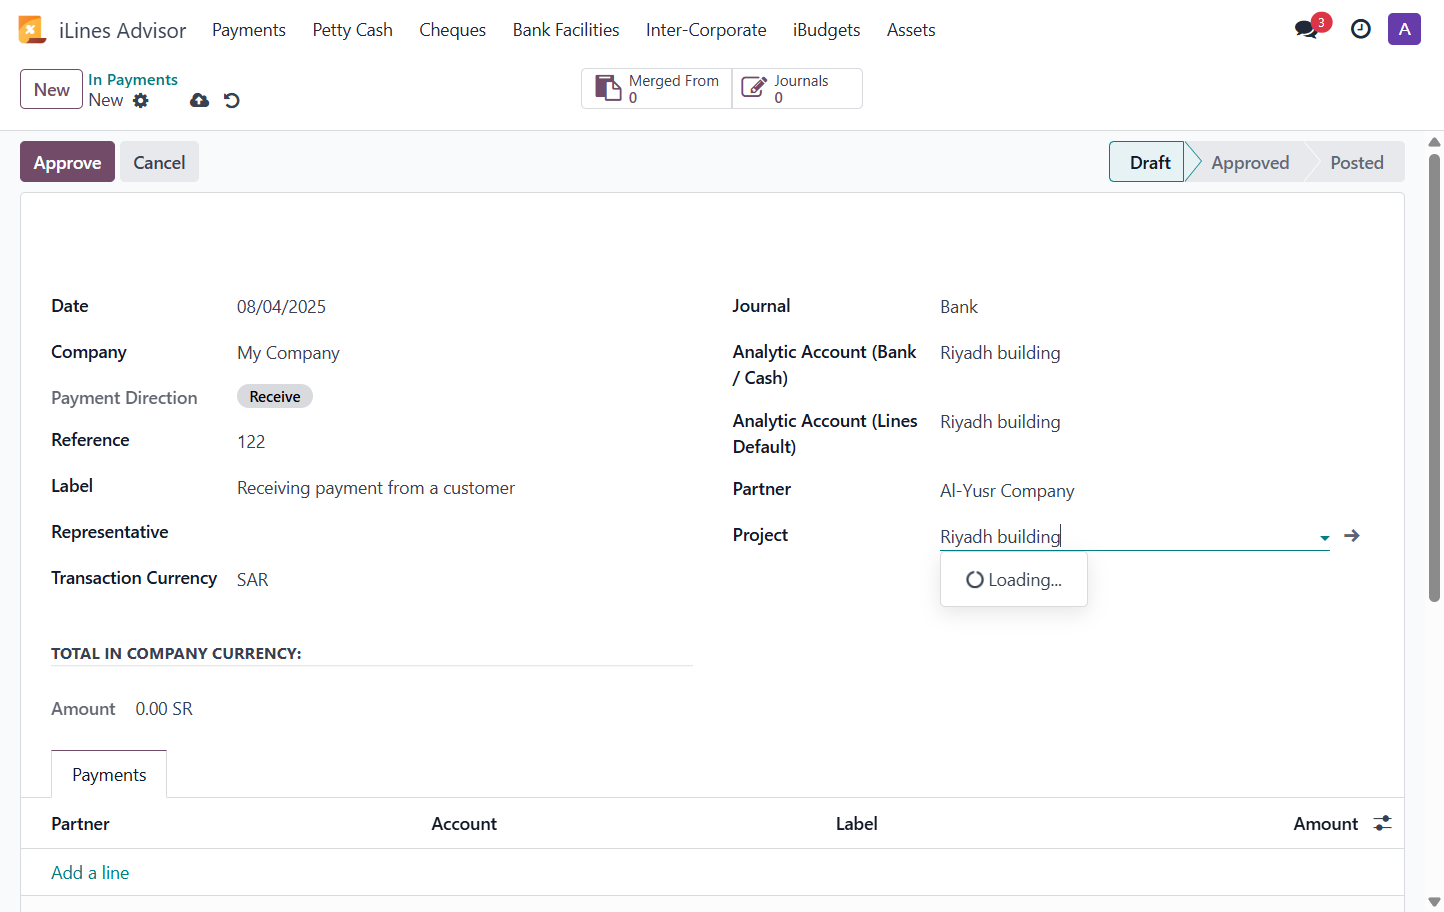Click the vertical scrollbar thumb
Image resolution: width=1444 pixels, height=912 pixels.
(x=1434, y=377)
